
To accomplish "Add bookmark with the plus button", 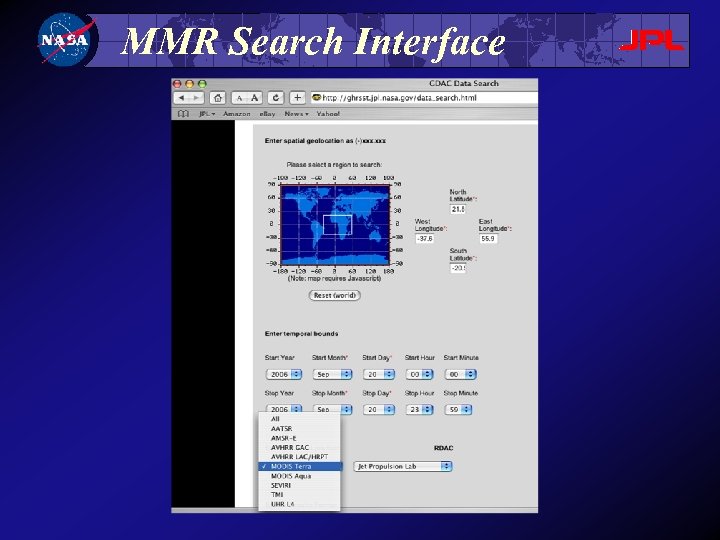I will 297,98.
